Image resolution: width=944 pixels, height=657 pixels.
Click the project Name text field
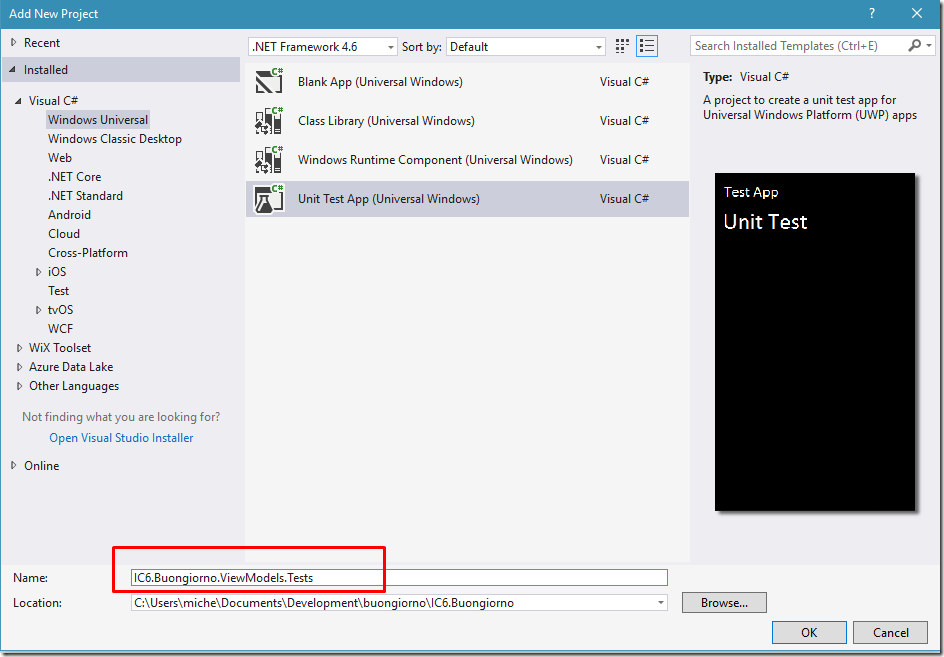(400, 577)
